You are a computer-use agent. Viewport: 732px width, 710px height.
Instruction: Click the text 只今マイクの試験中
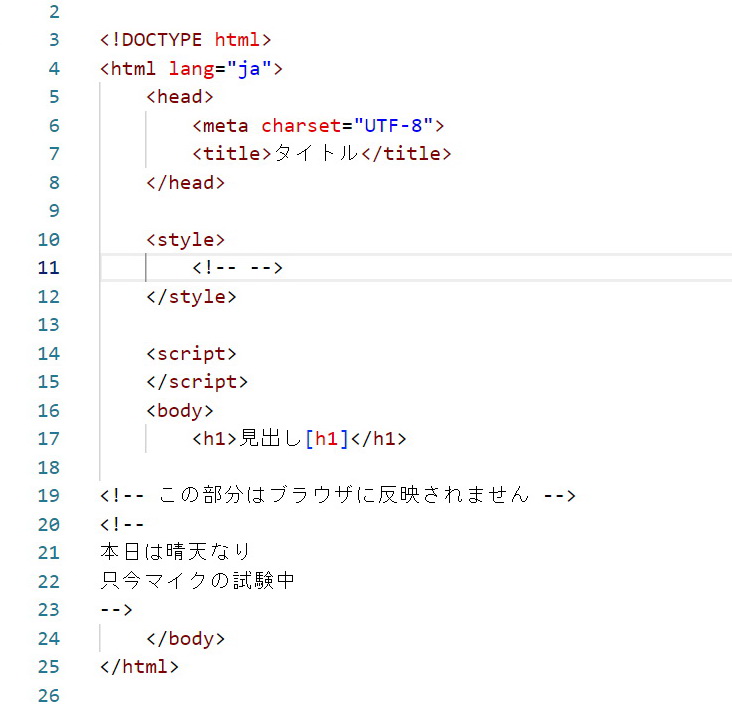[x=197, y=581]
